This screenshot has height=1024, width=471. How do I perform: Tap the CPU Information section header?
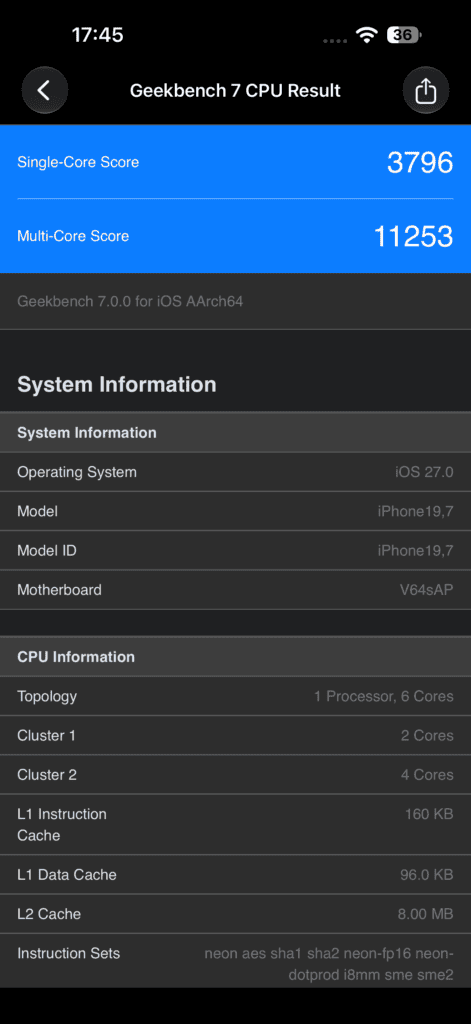point(235,656)
